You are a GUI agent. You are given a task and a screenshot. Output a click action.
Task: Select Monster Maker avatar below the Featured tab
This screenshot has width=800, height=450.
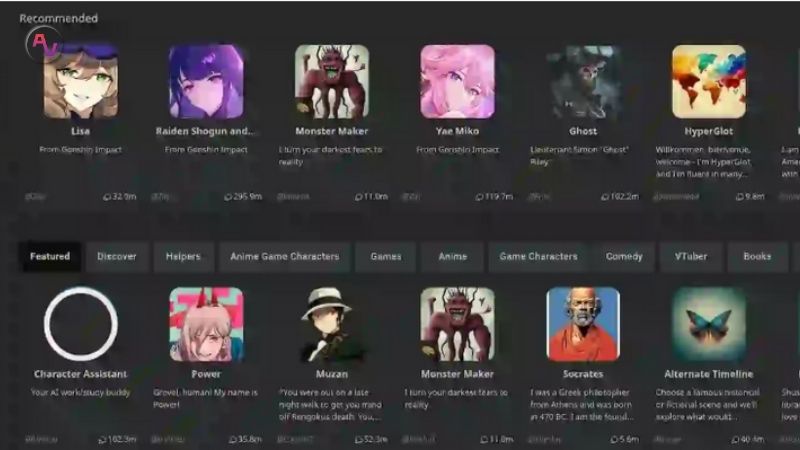[x=457, y=324]
